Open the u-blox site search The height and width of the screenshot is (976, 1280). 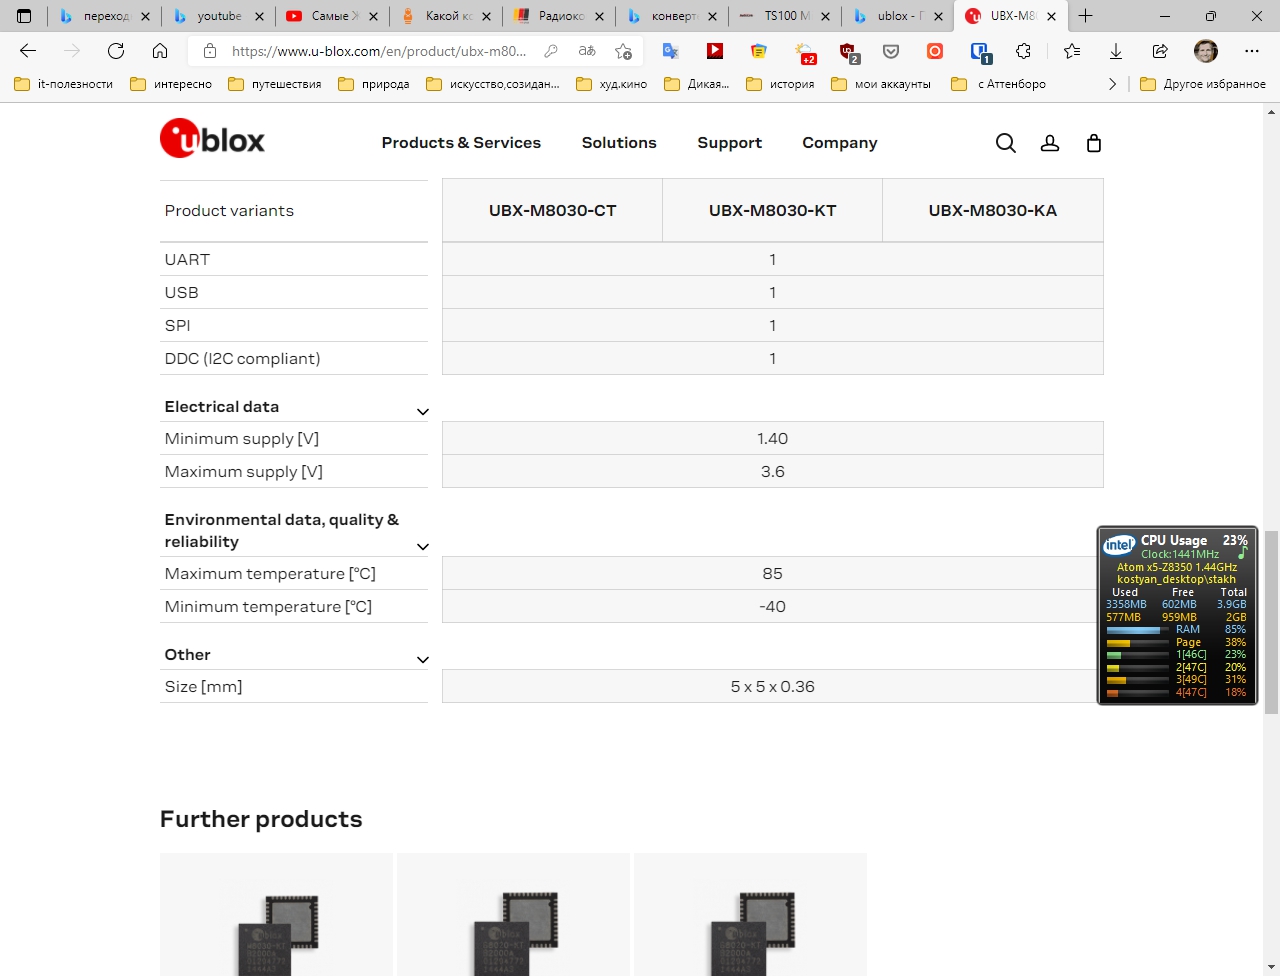click(x=1006, y=143)
